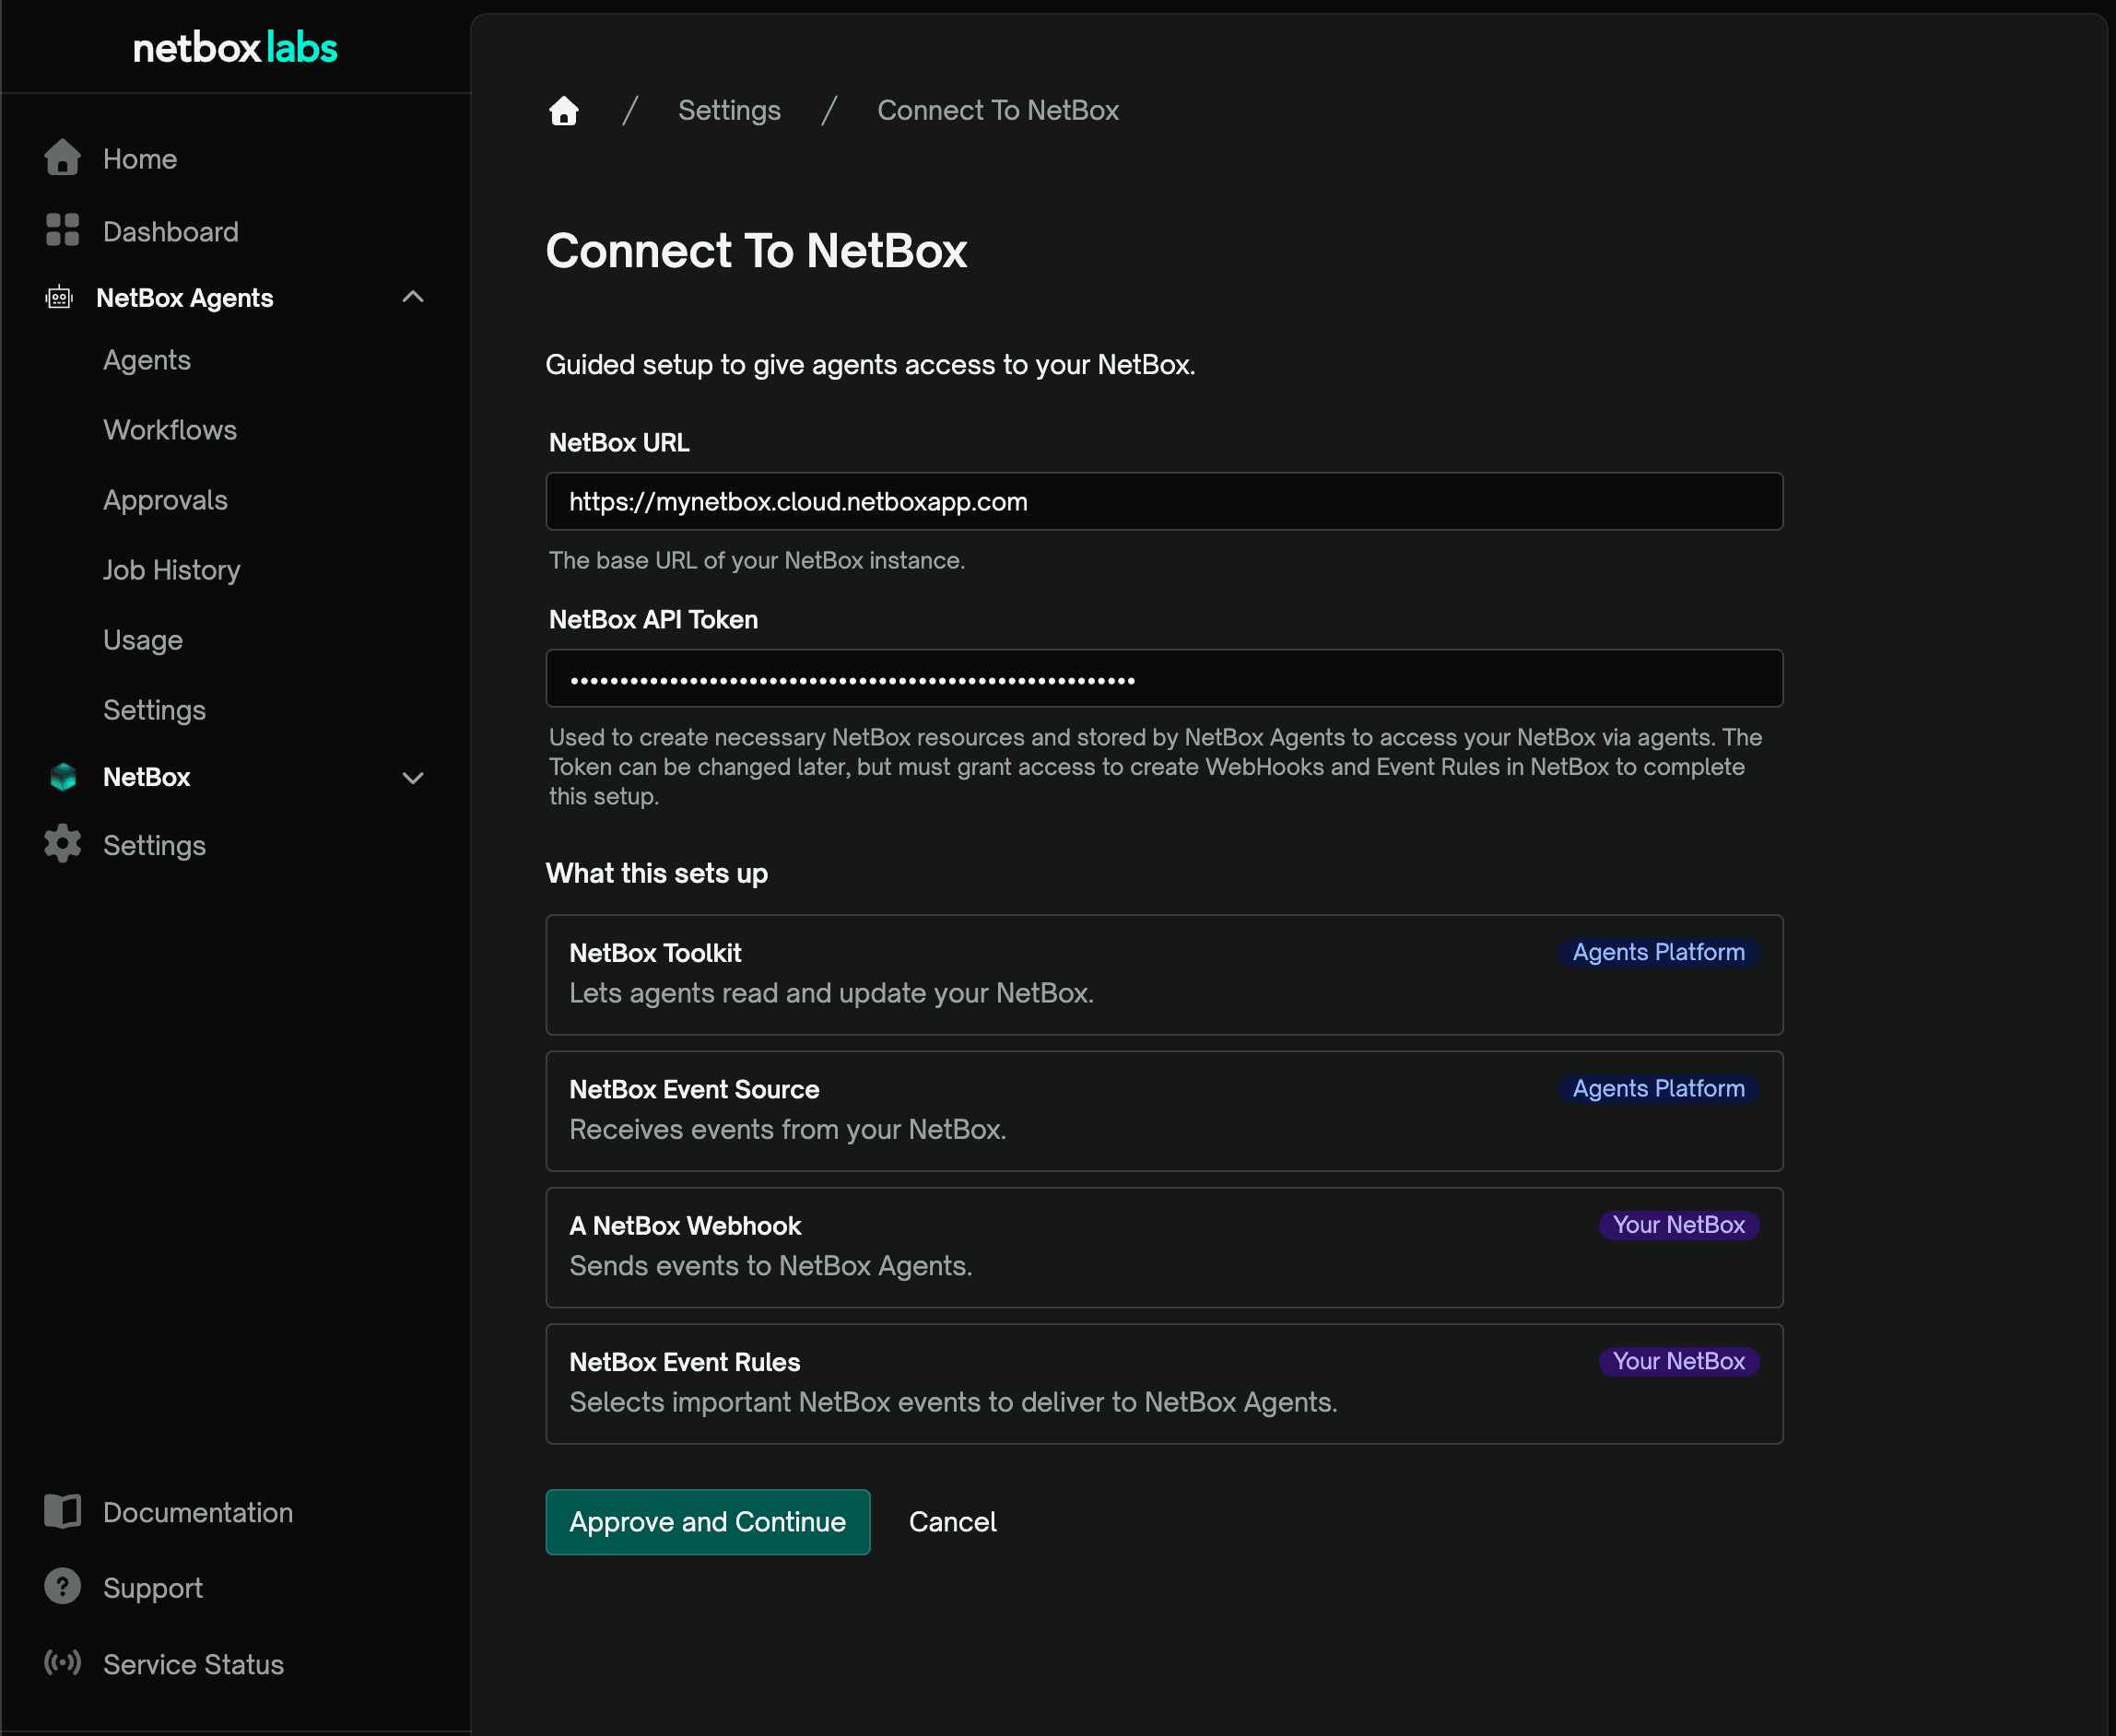Click the Settings gear icon in sidebar
This screenshot has width=2116, height=1736.
[62, 845]
